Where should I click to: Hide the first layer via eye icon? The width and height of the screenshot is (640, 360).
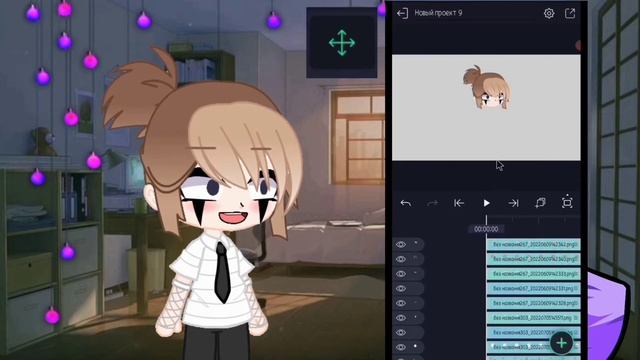[x=401, y=244]
